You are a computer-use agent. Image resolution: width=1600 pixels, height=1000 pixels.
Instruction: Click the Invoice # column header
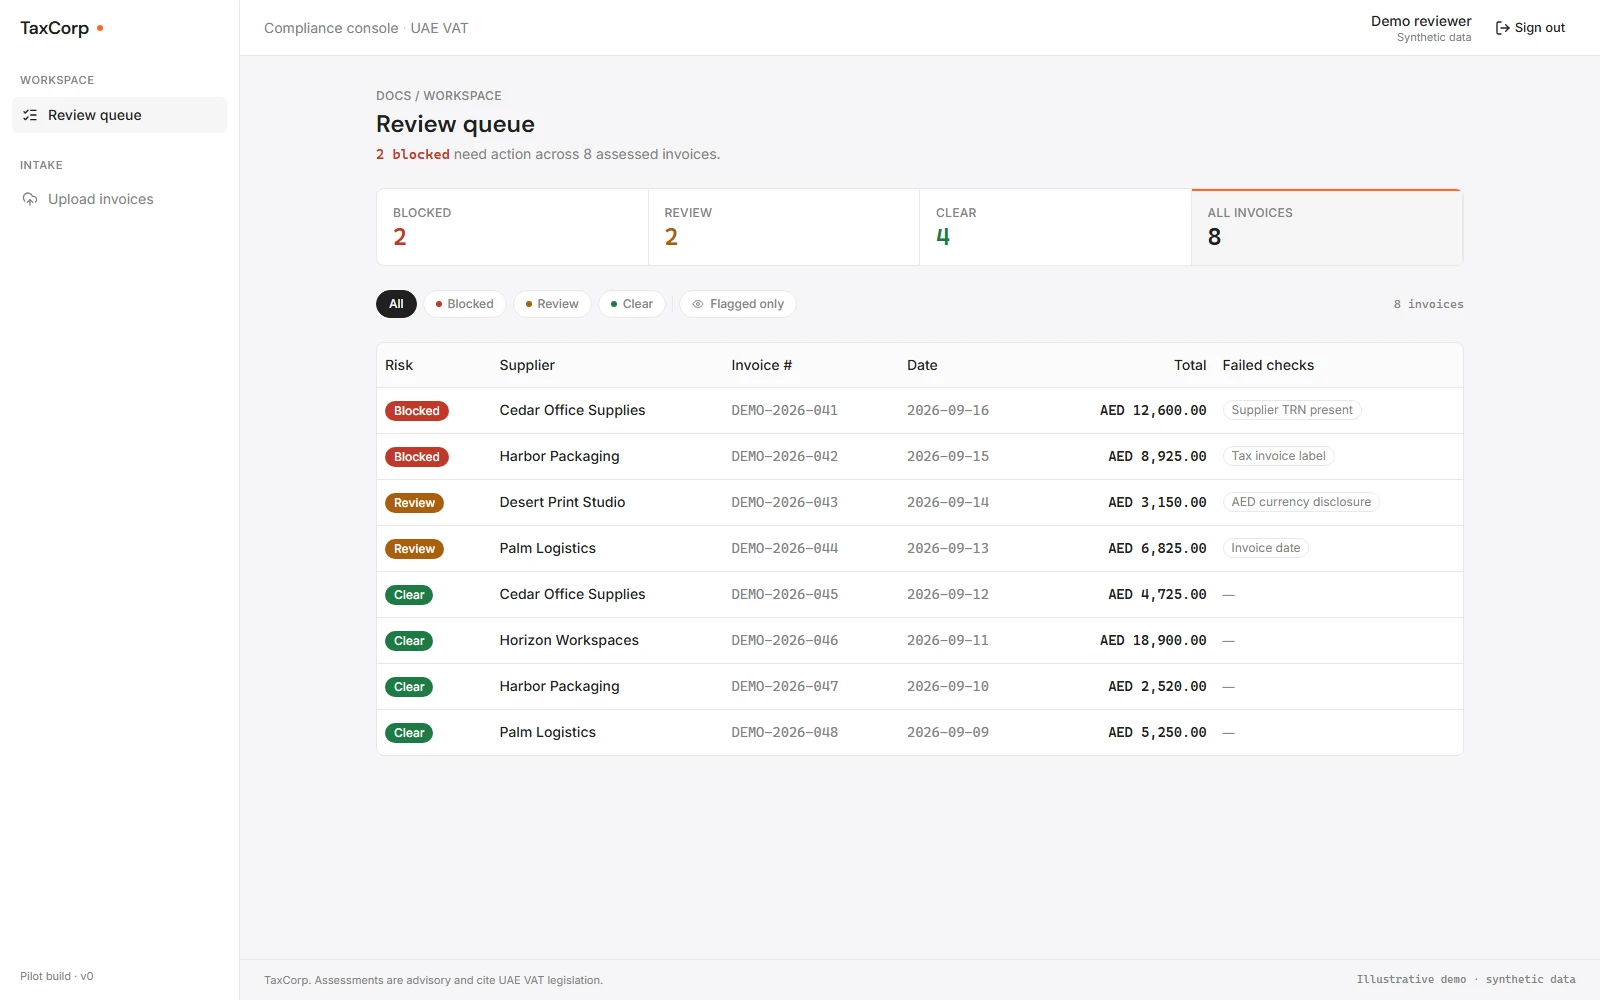tap(761, 365)
